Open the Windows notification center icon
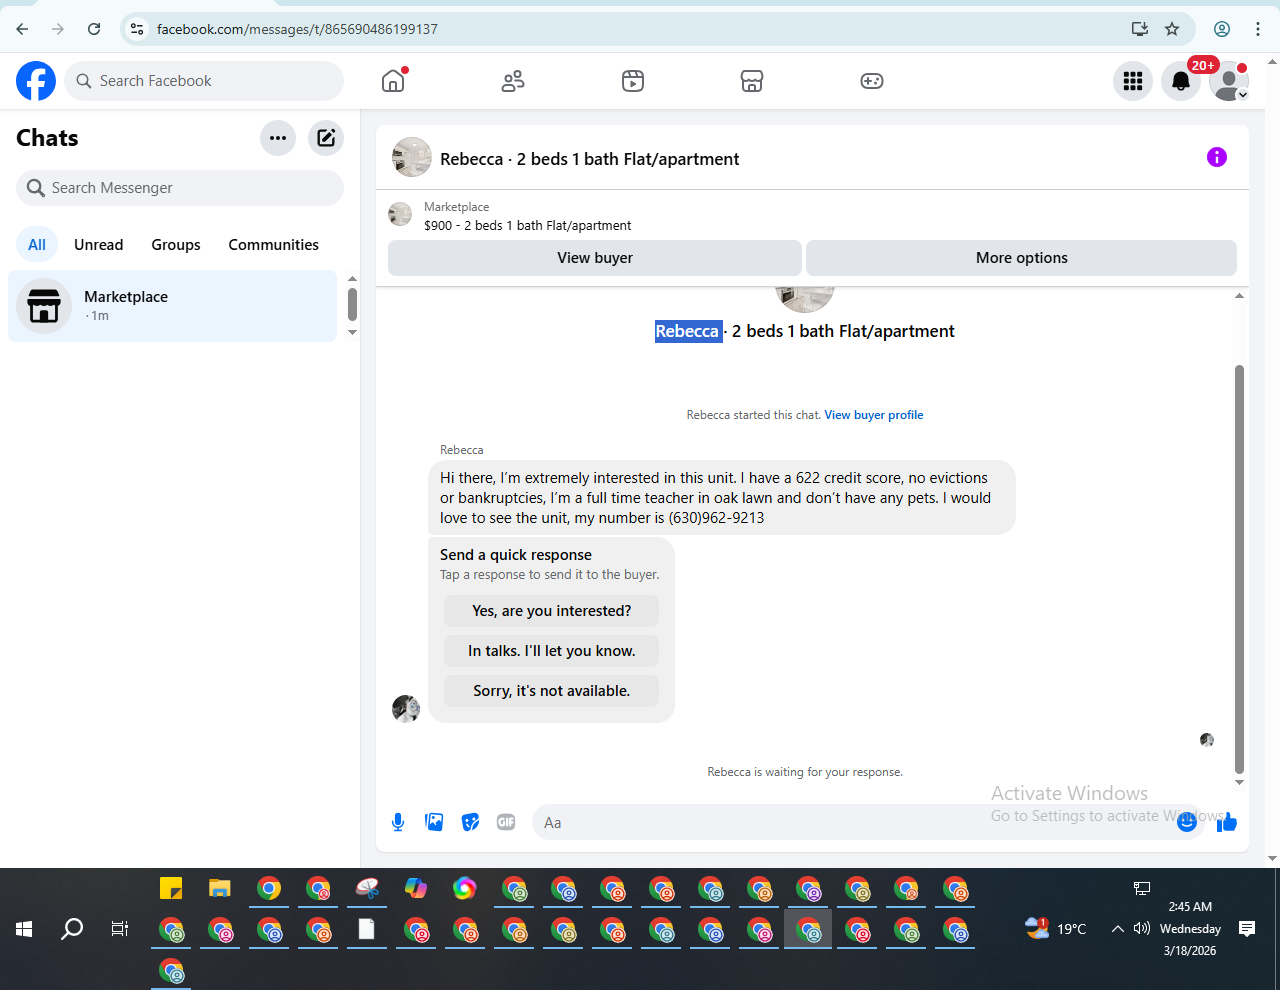1280x990 pixels. [x=1247, y=929]
